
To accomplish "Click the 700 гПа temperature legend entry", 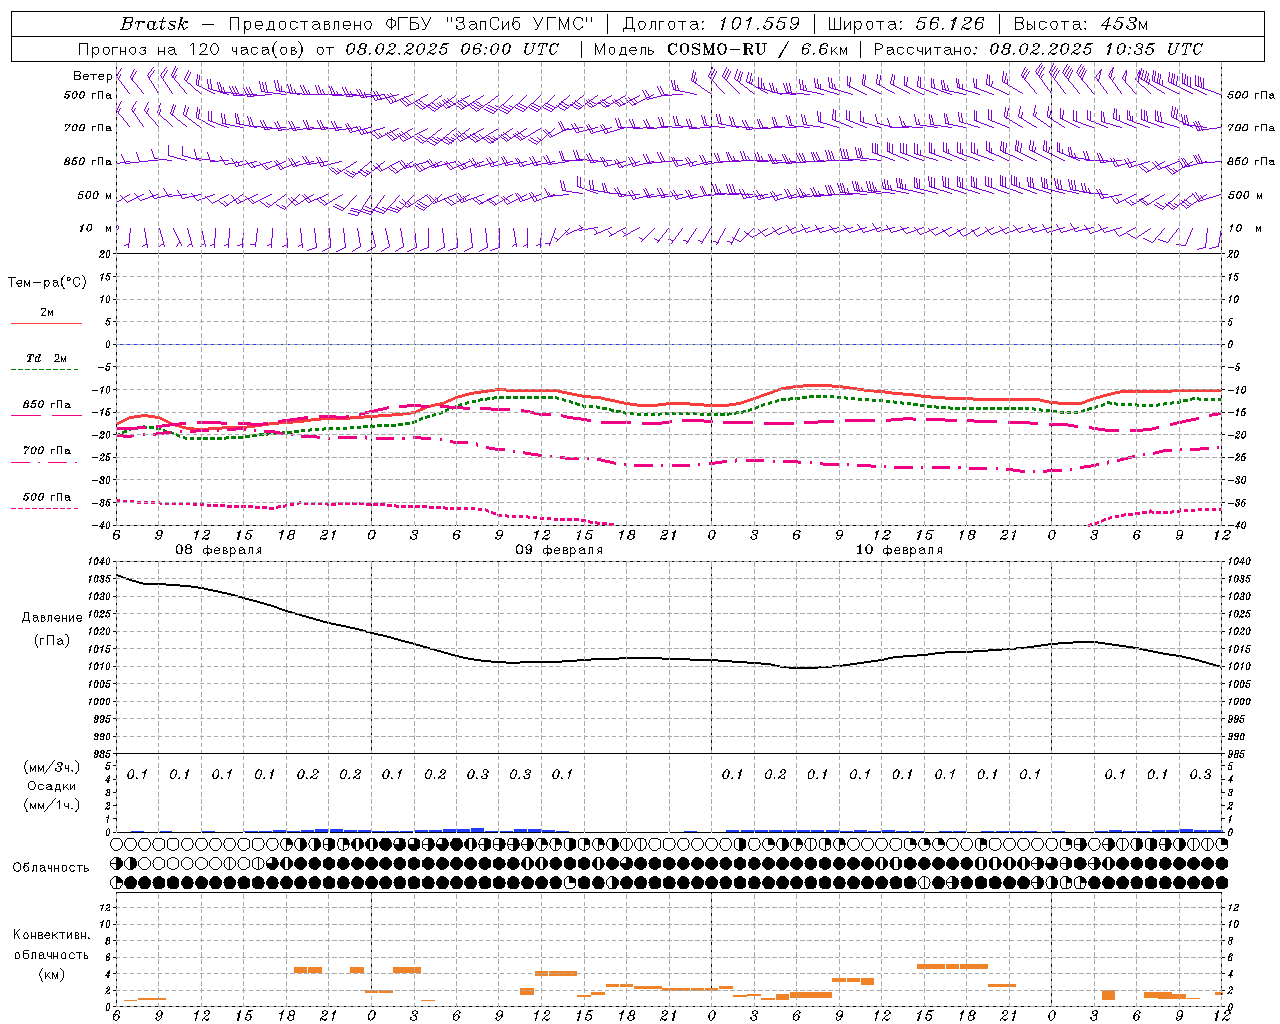I will click(x=47, y=450).
